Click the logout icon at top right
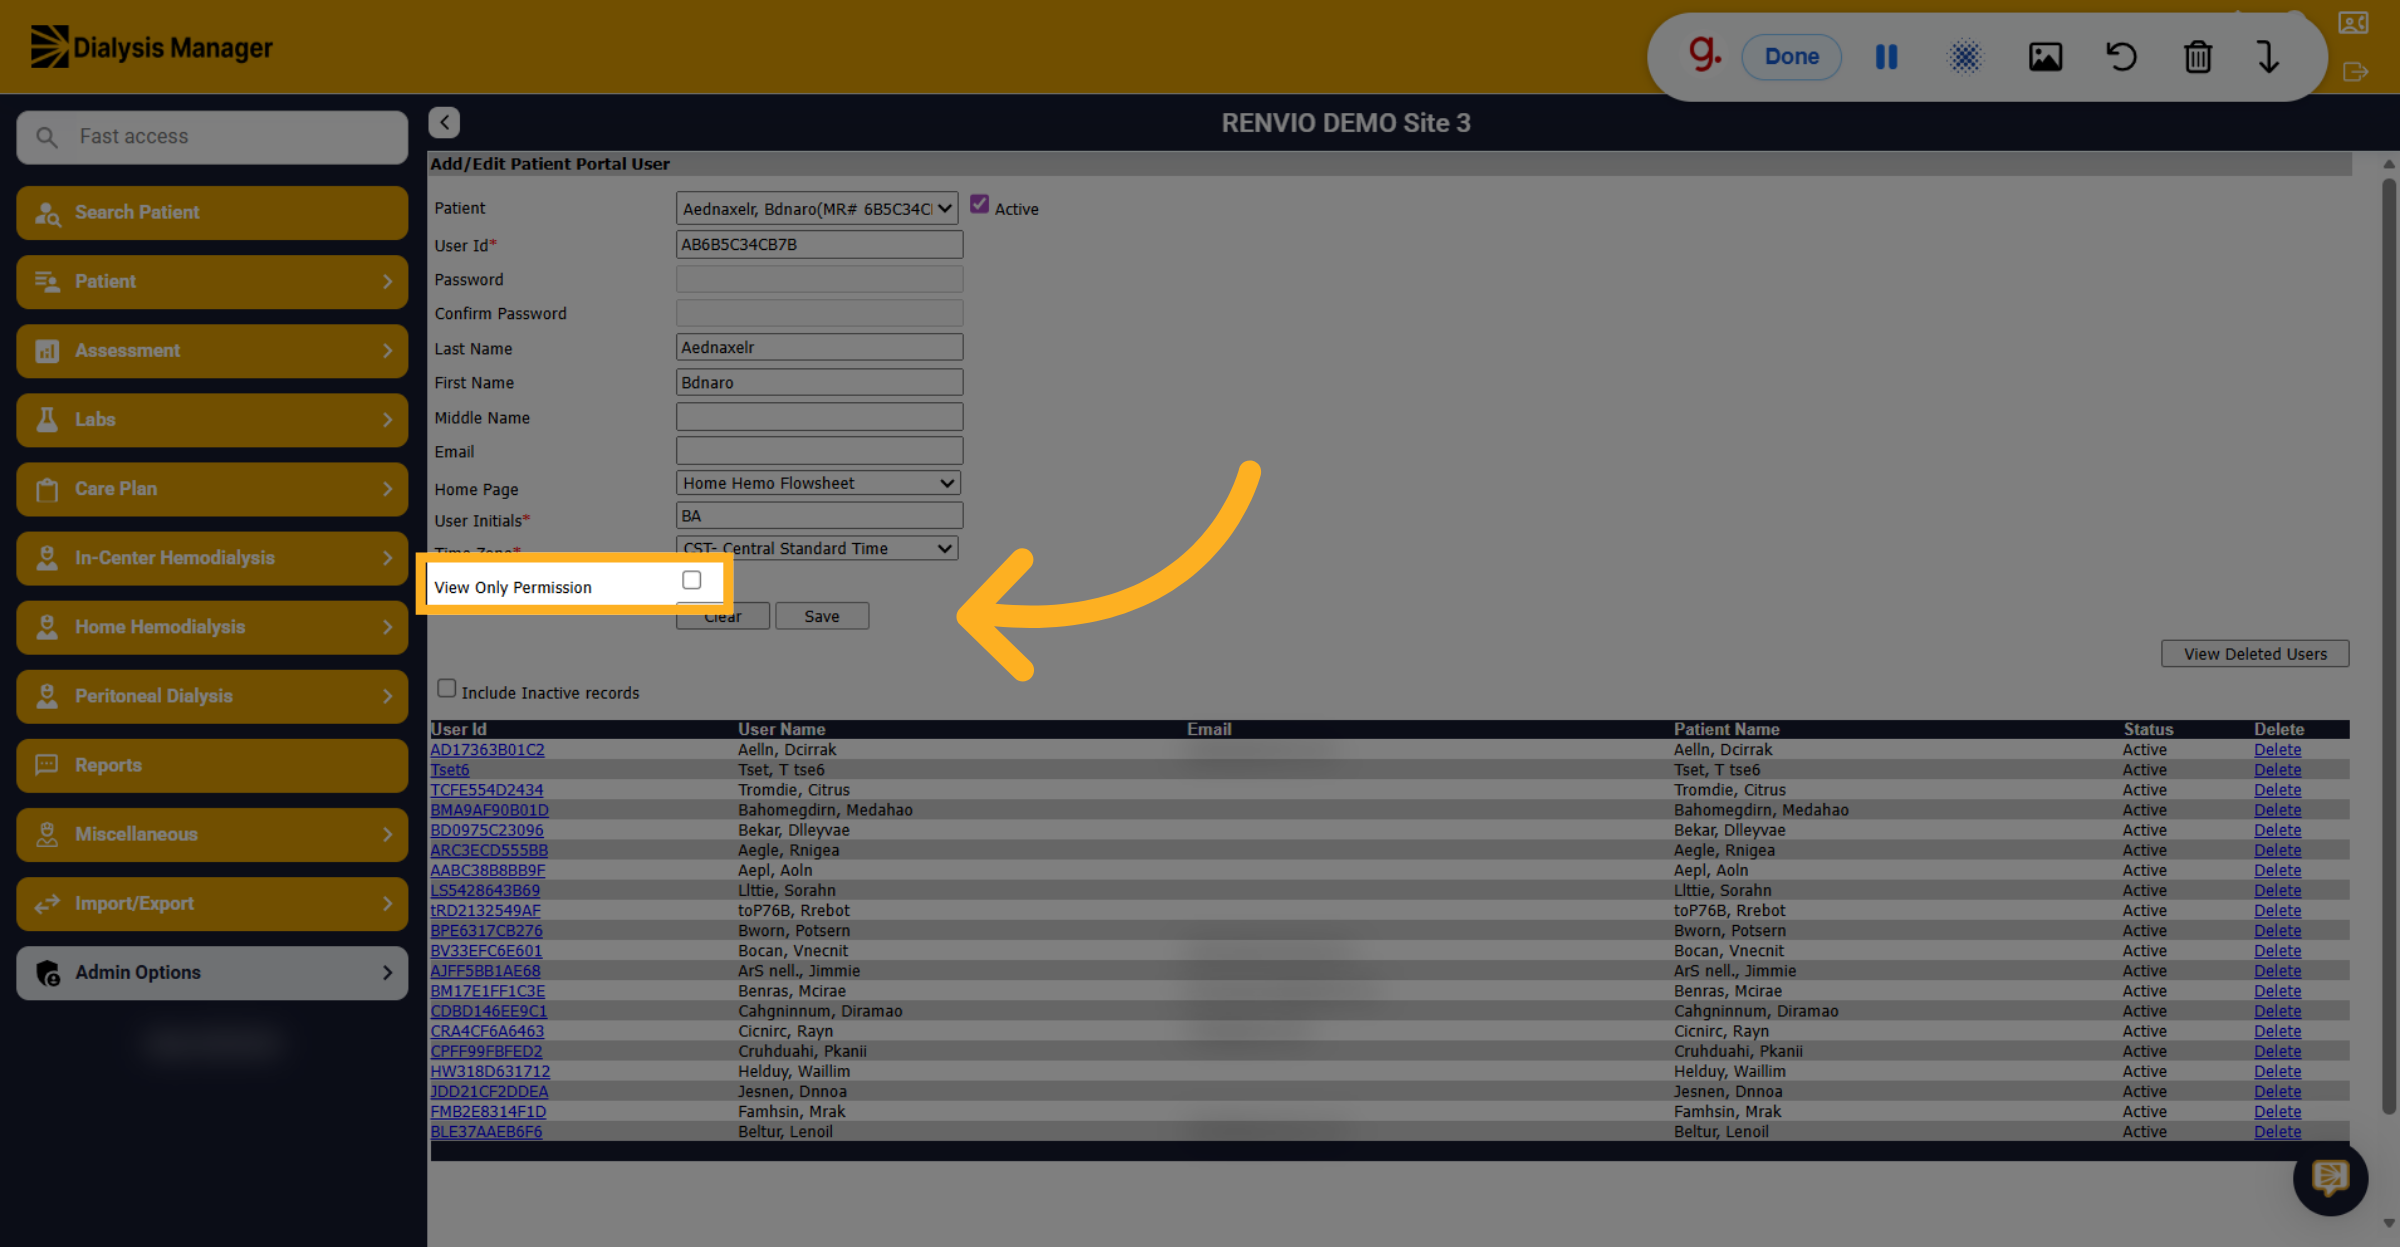2400x1247 pixels. point(2354,72)
